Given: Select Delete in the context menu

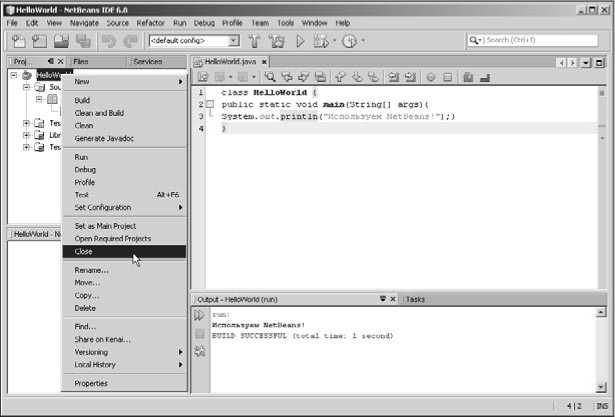Looking at the screenshot, I should (124, 308).
